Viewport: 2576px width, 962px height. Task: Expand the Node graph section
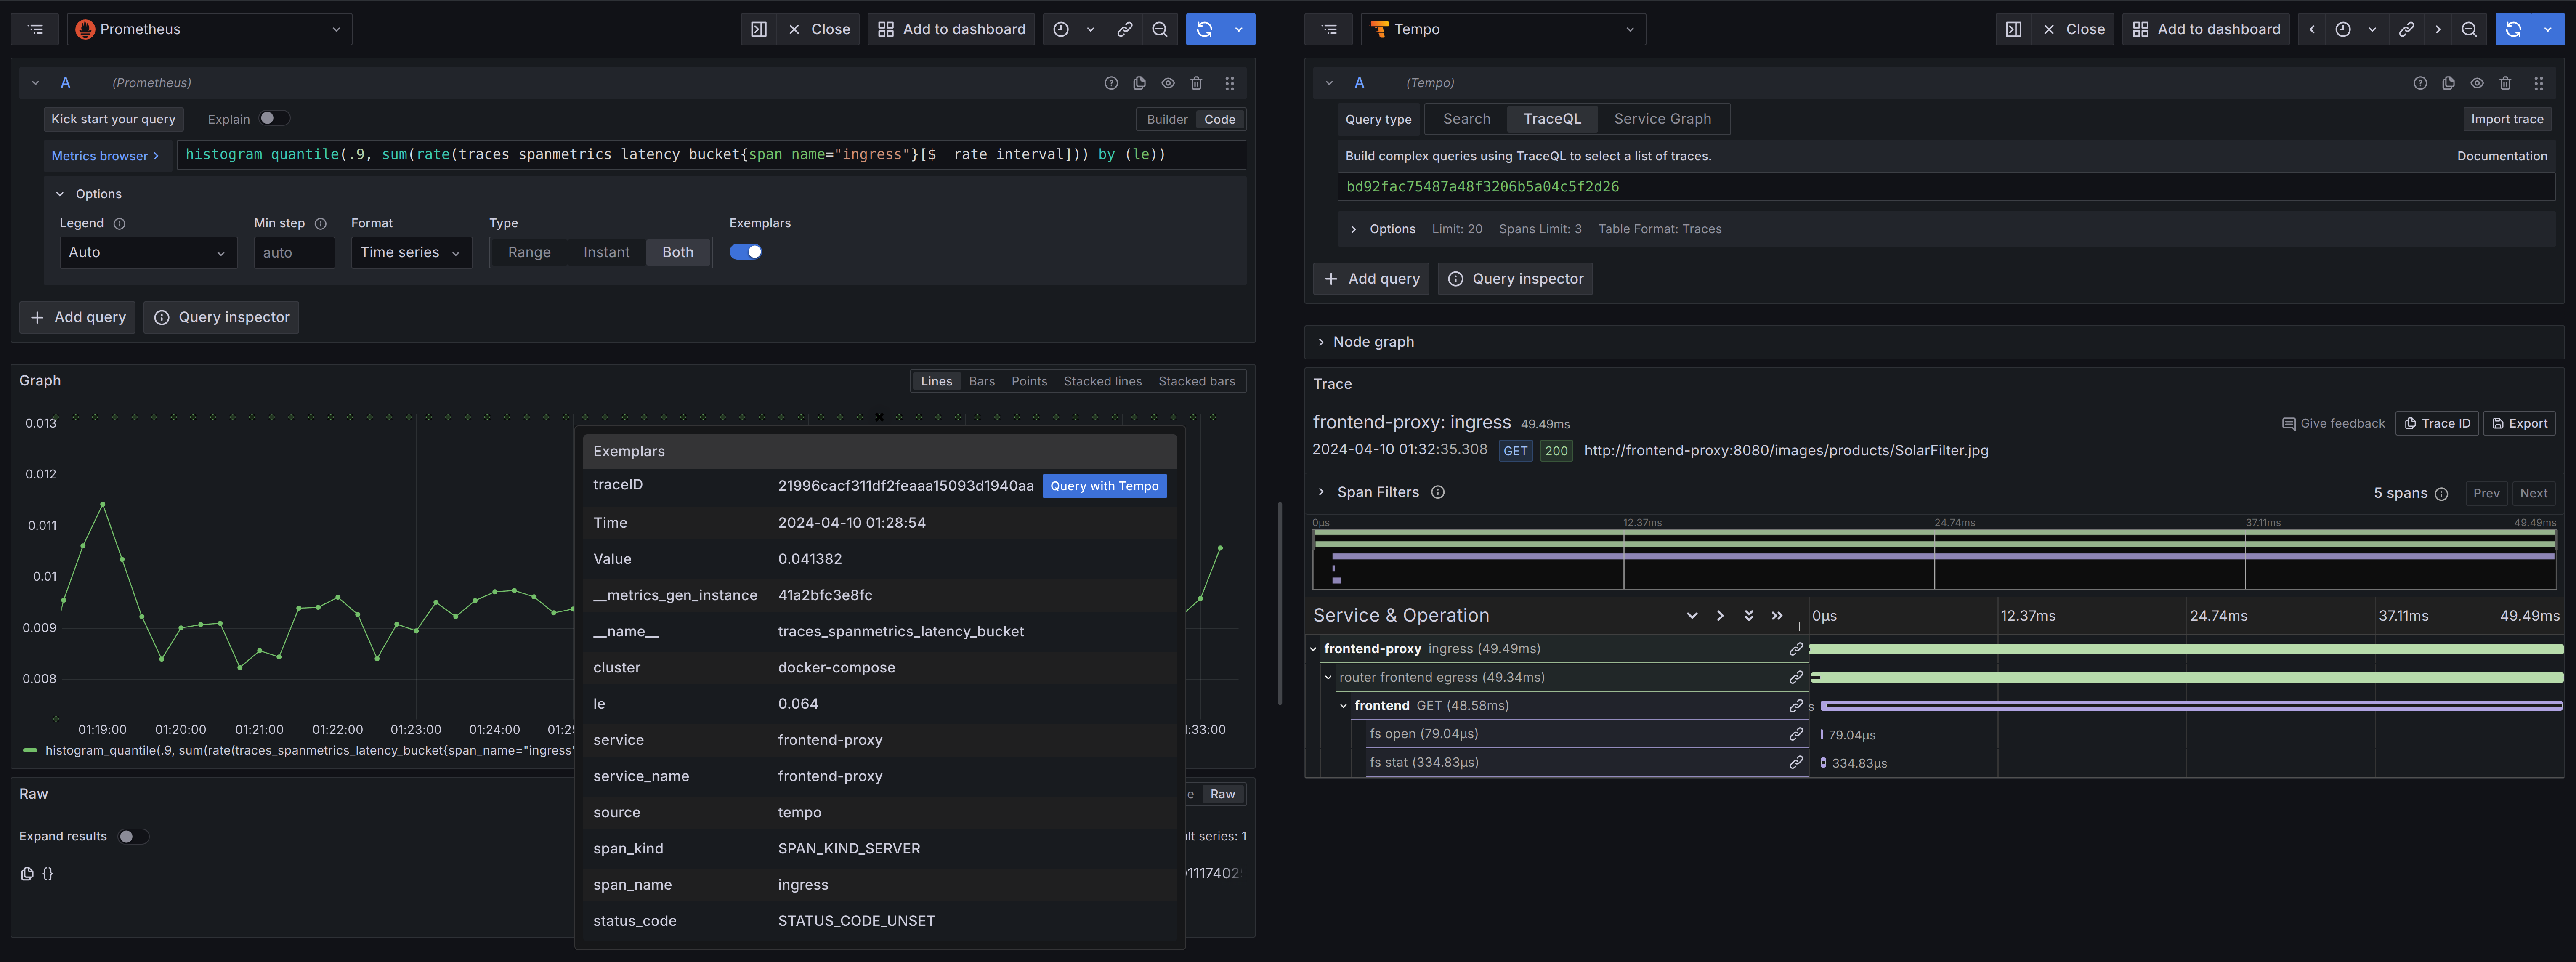pos(1373,342)
